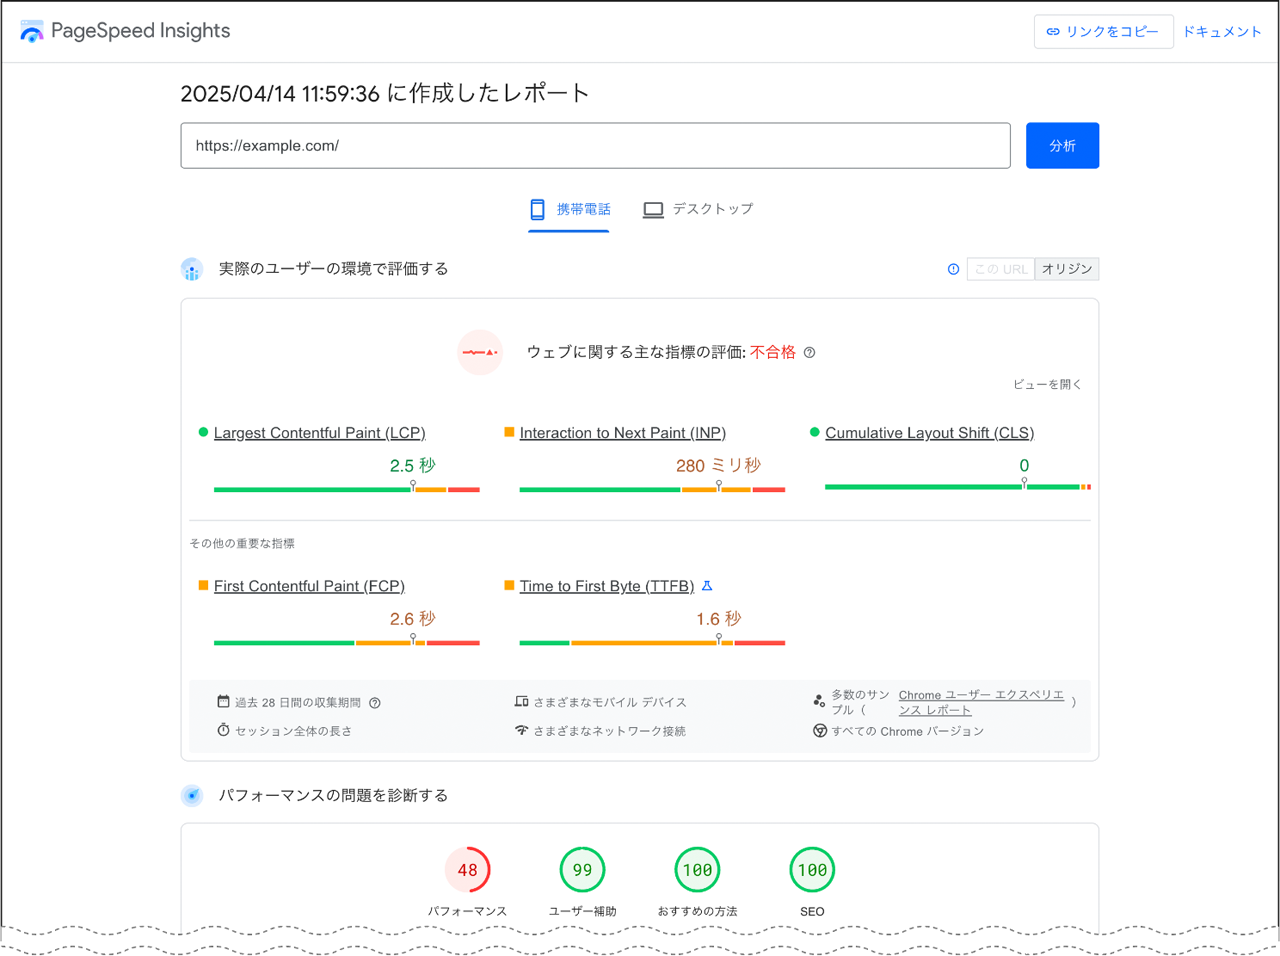Click the Chrome versions icon
The height and width of the screenshot is (956, 1280).
click(x=819, y=731)
